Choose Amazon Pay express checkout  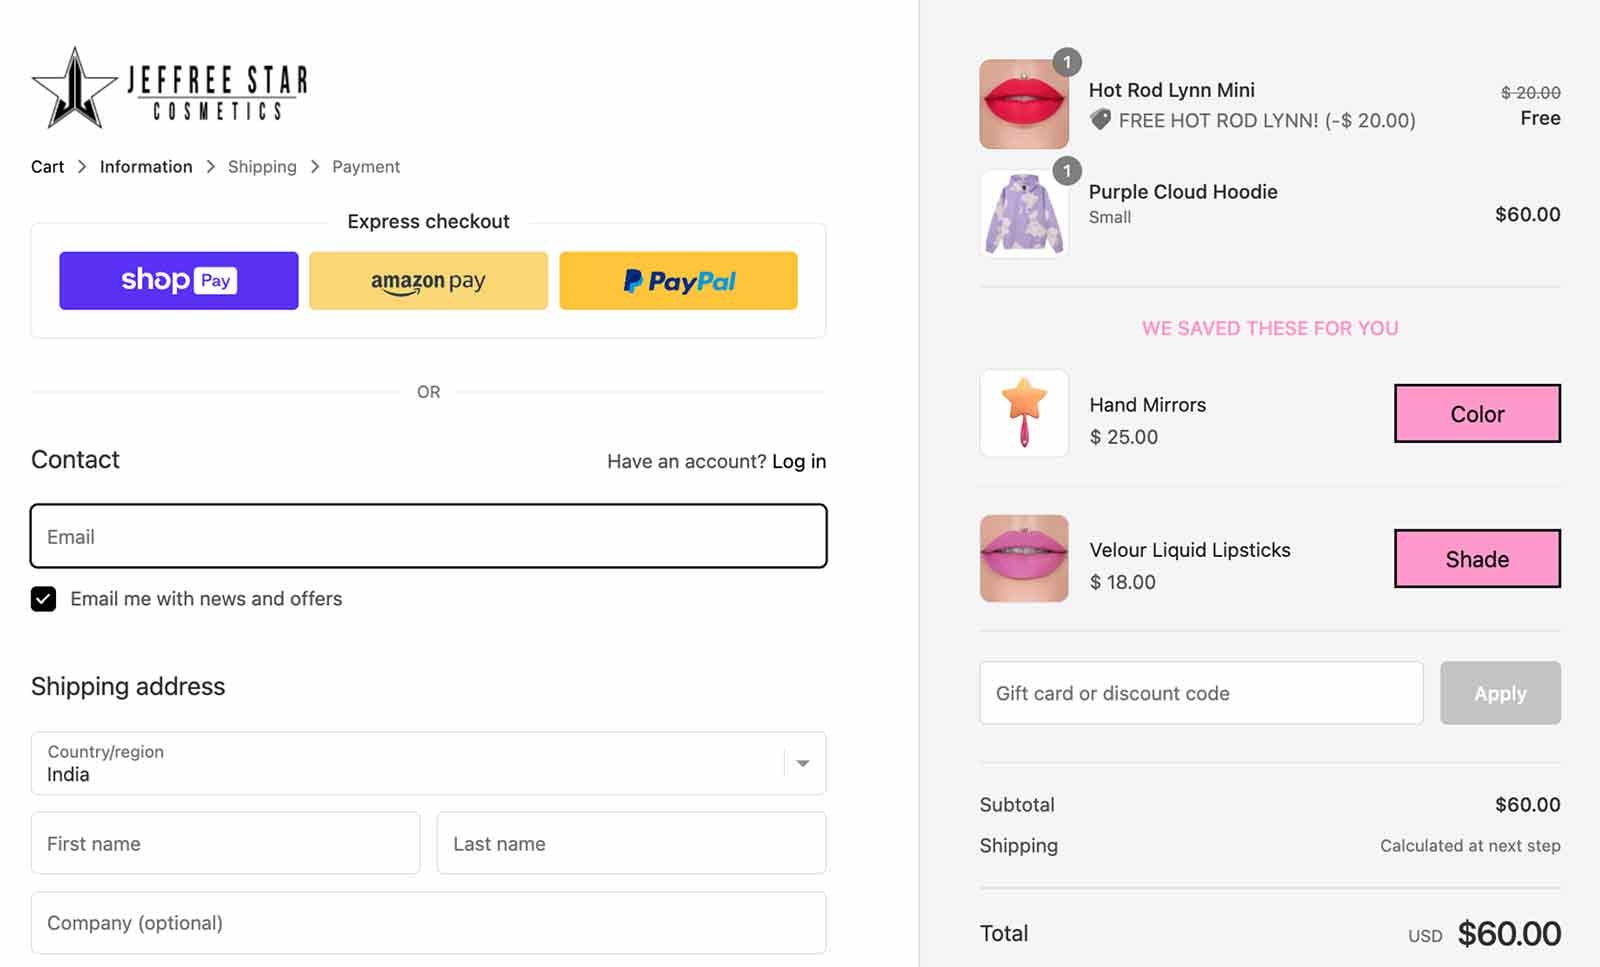pos(428,281)
